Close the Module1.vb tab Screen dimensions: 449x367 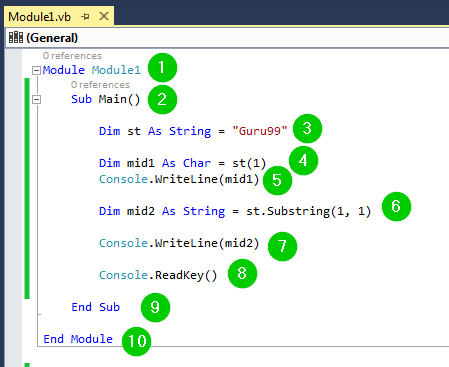click(104, 16)
